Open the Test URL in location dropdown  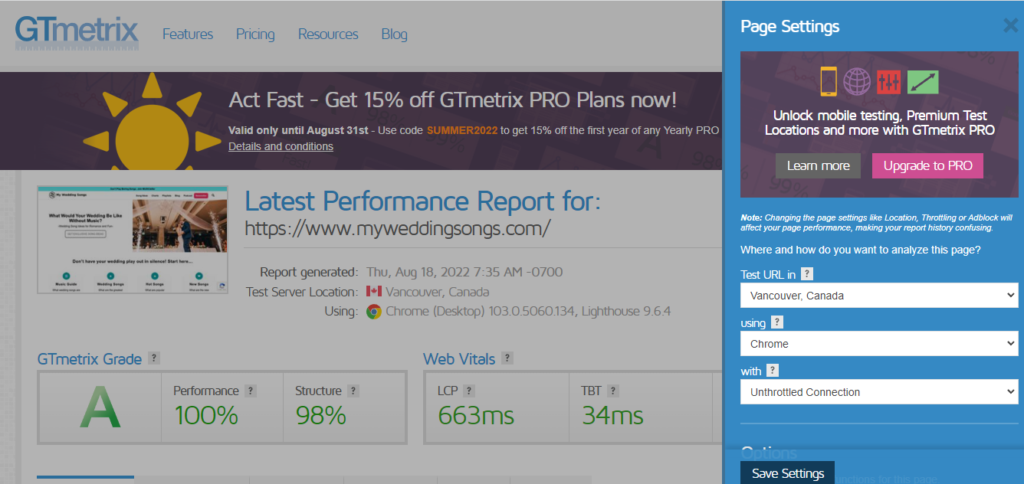(x=879, y=295)
